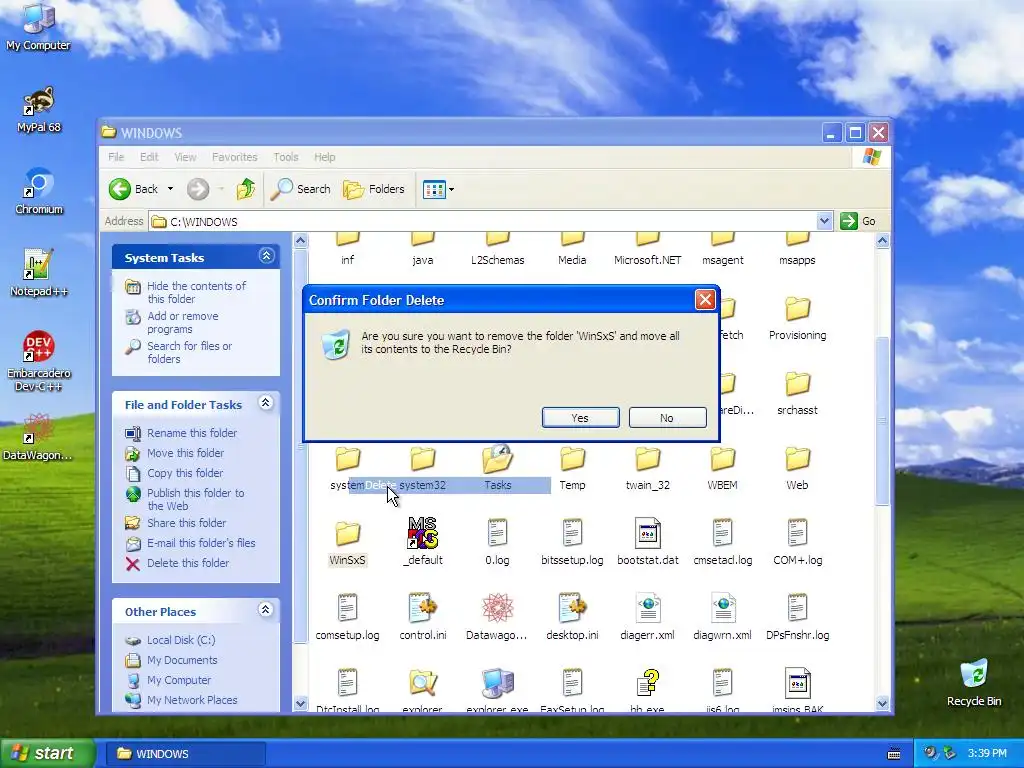Click Add or remove programs link
The width and height of the screenshot is (1024, 768).
click(182, 322)
